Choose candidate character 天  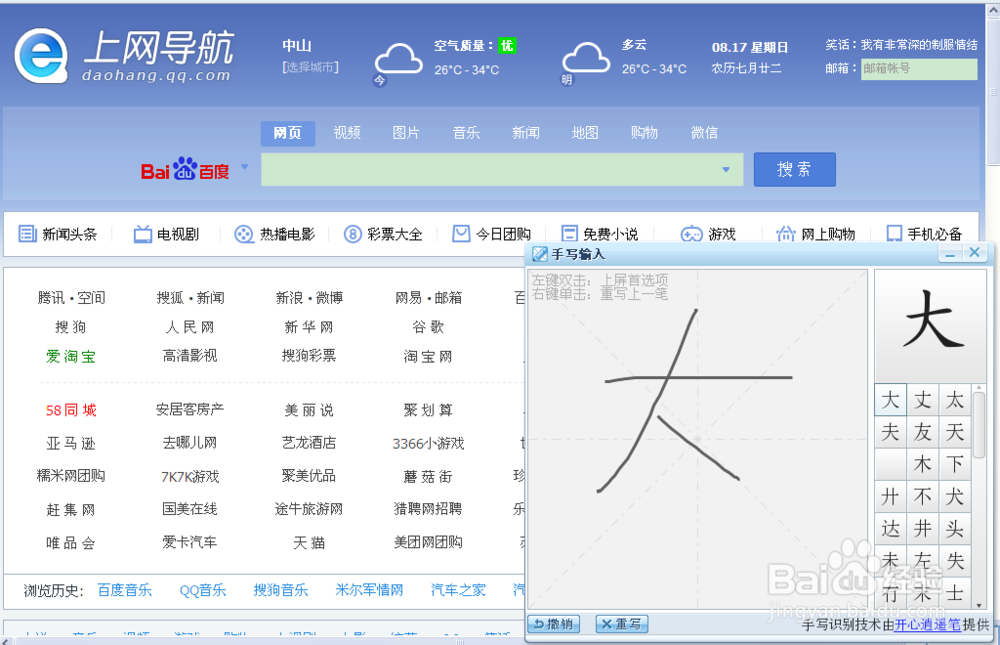click(x=955, y=433)
